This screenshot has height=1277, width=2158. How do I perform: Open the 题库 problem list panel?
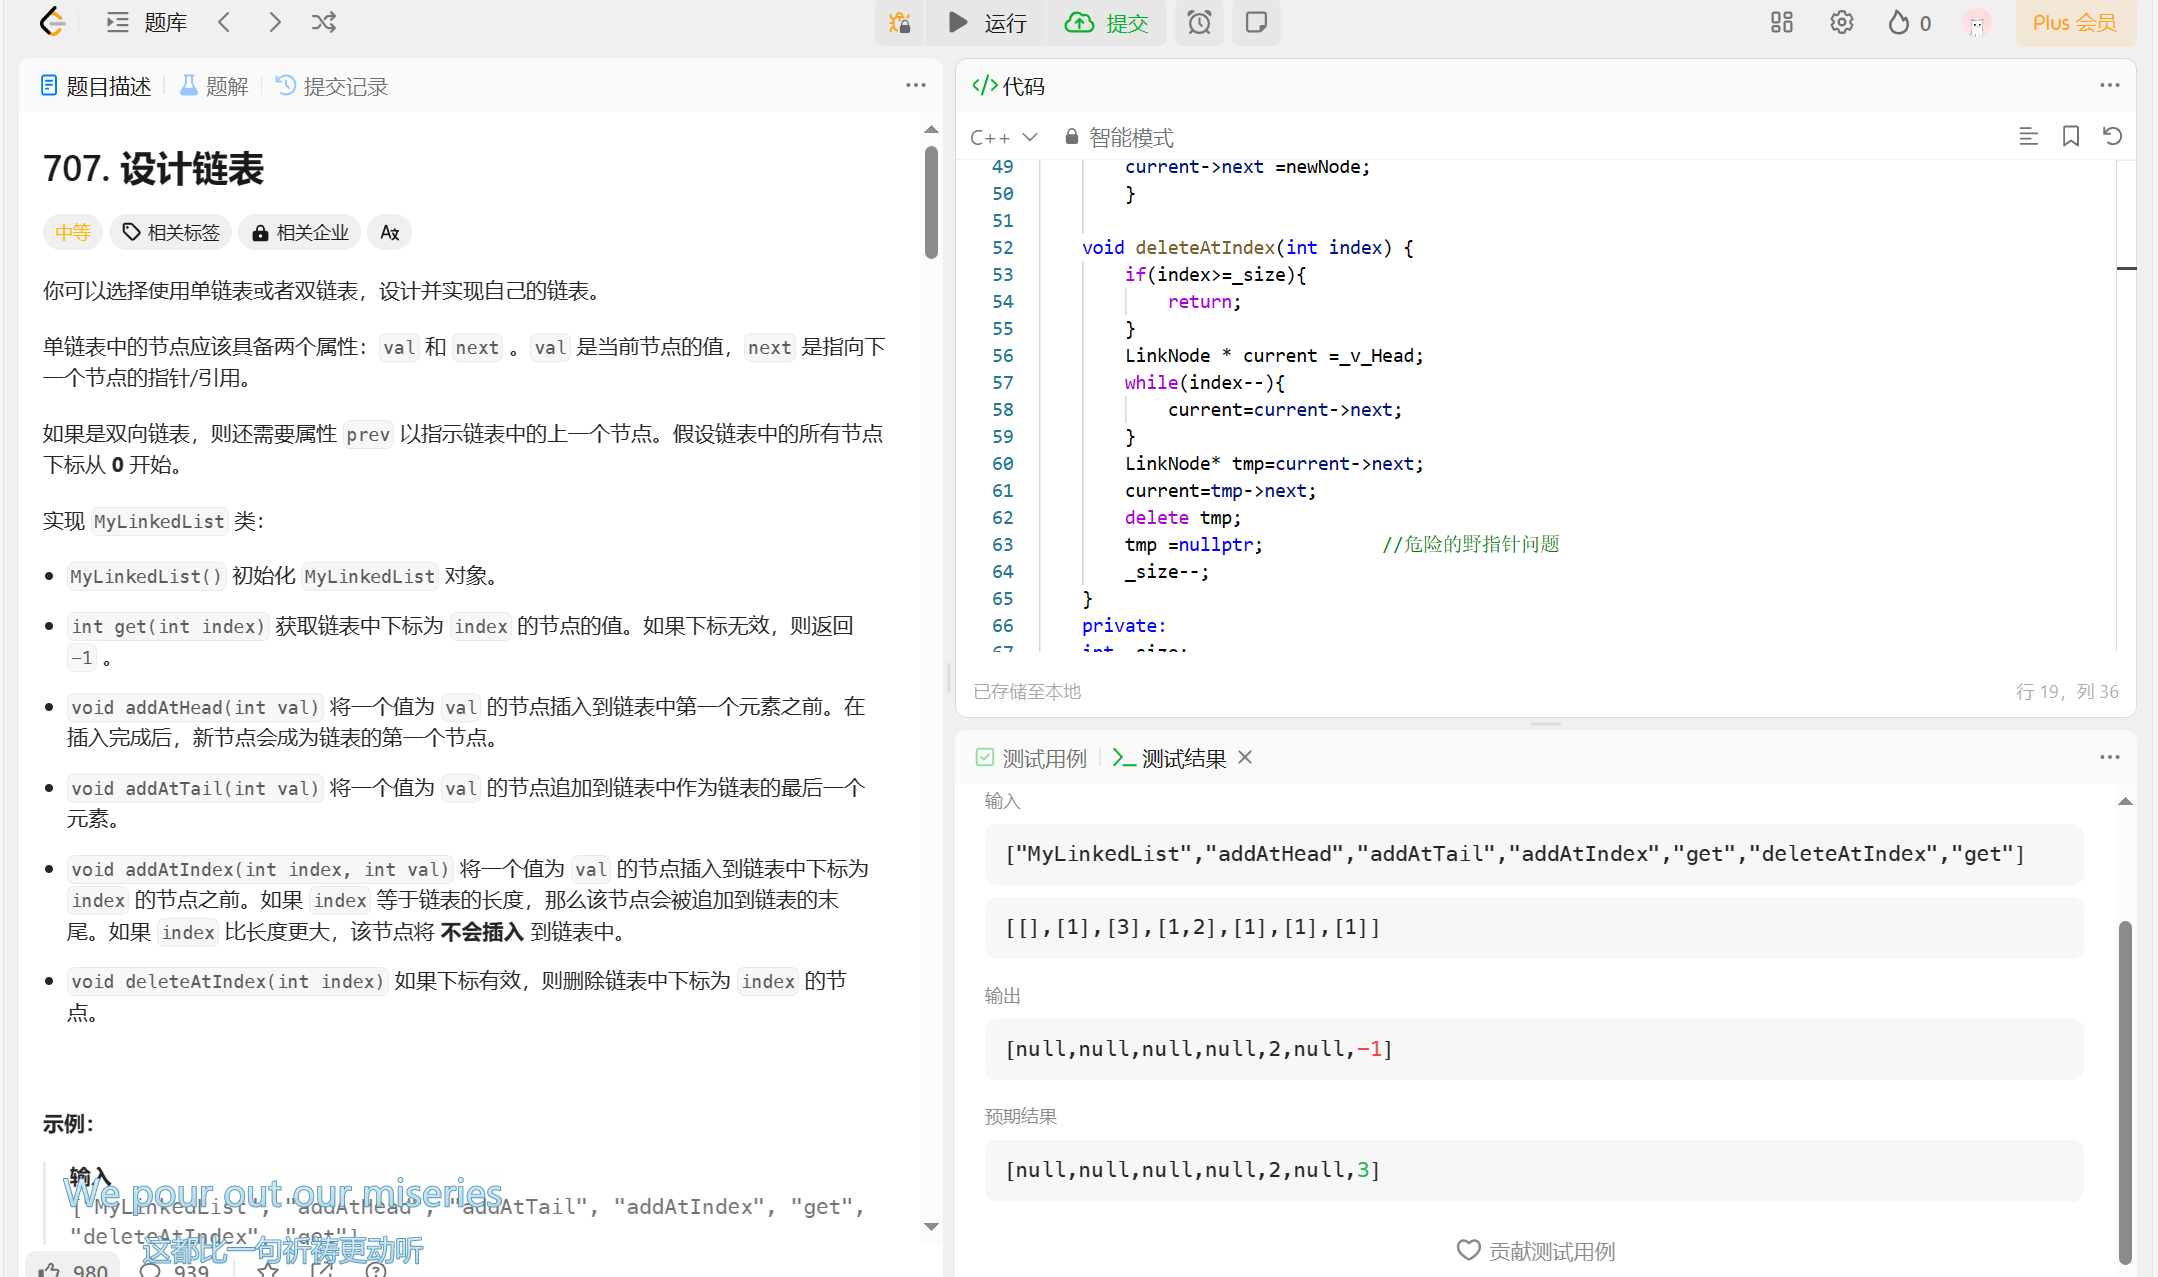pos(147,22)
